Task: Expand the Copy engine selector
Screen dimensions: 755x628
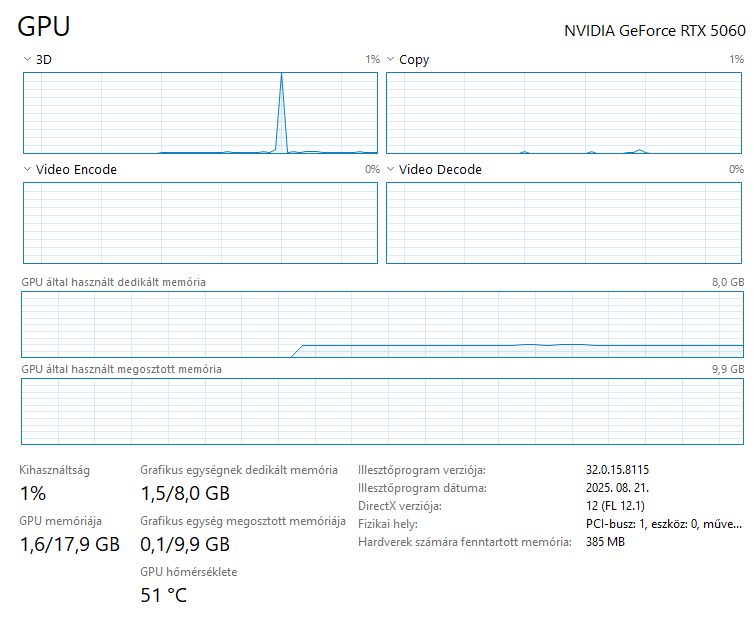Action: 390,60
